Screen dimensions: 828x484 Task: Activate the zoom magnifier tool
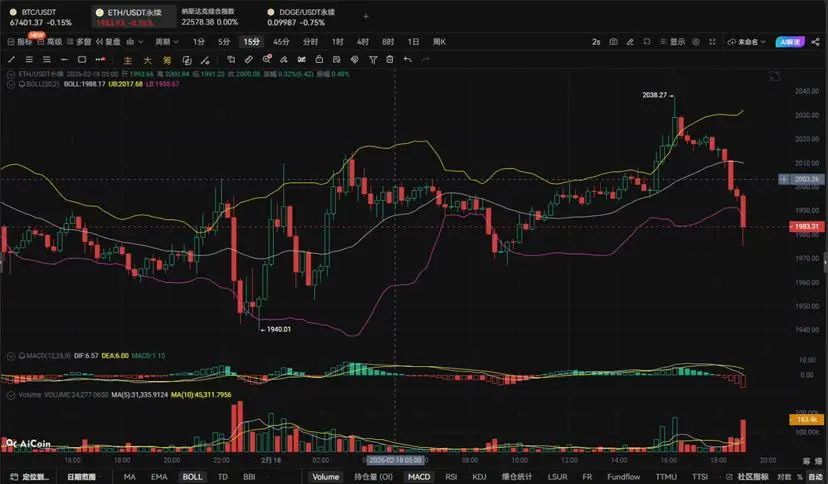tap(267, 59)
